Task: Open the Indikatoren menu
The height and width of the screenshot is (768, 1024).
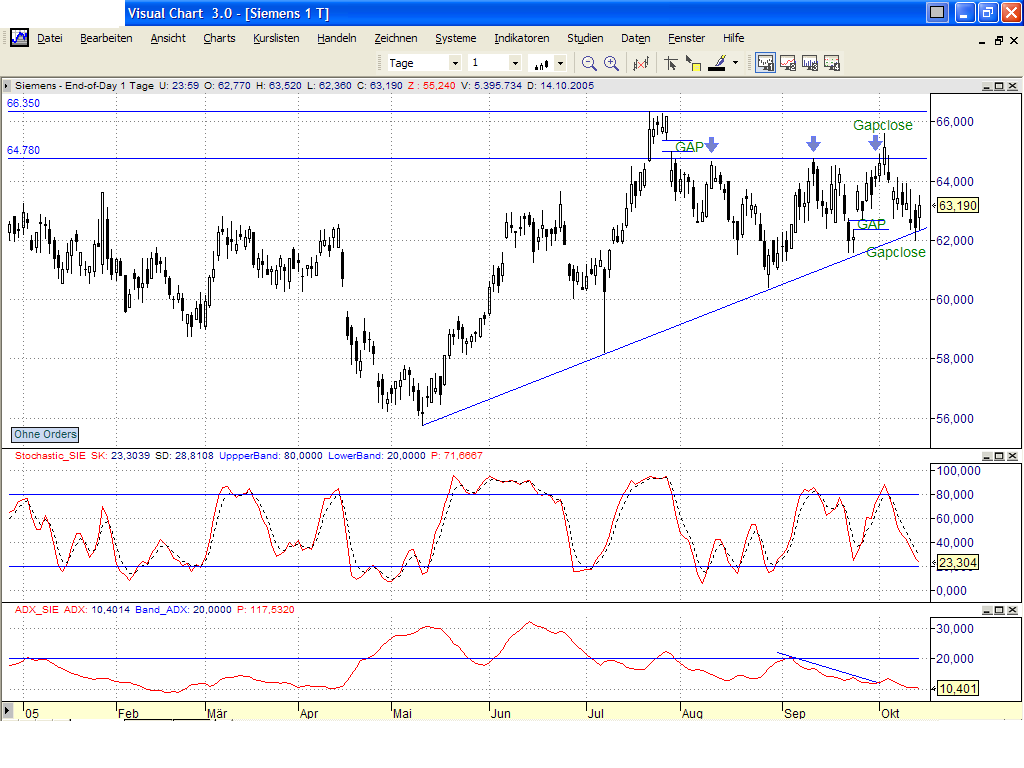Action: [521, 38]
